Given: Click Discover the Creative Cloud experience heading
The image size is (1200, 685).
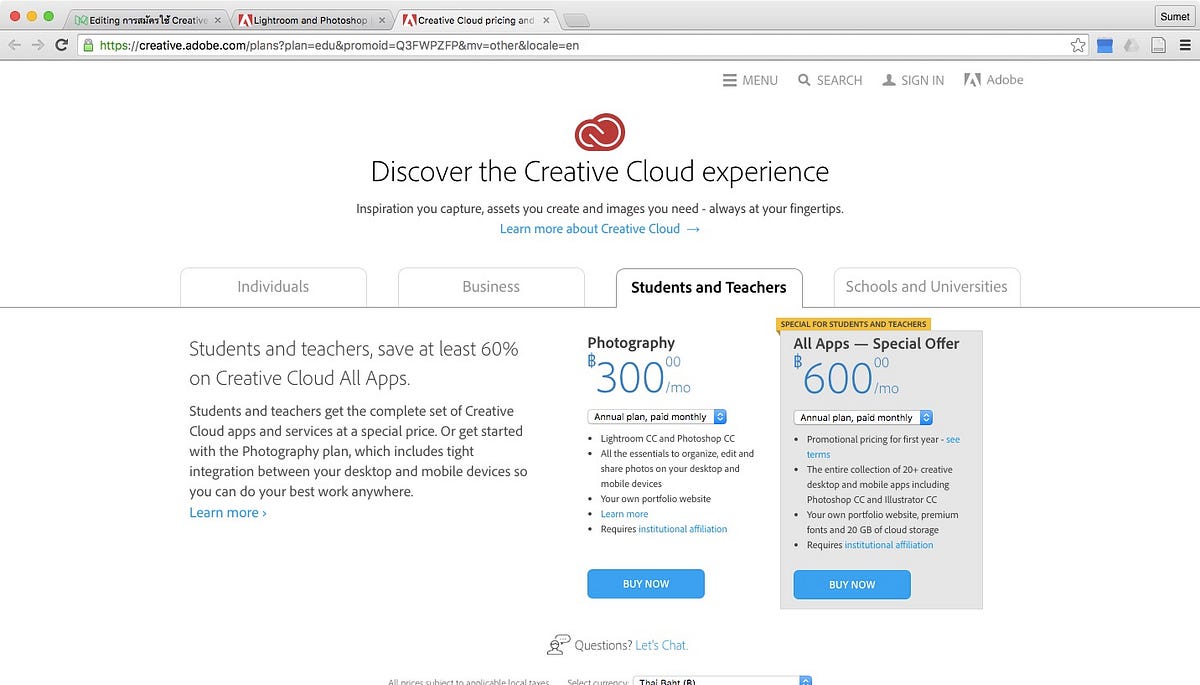Looking at the screenshot, I should (600, 171).
